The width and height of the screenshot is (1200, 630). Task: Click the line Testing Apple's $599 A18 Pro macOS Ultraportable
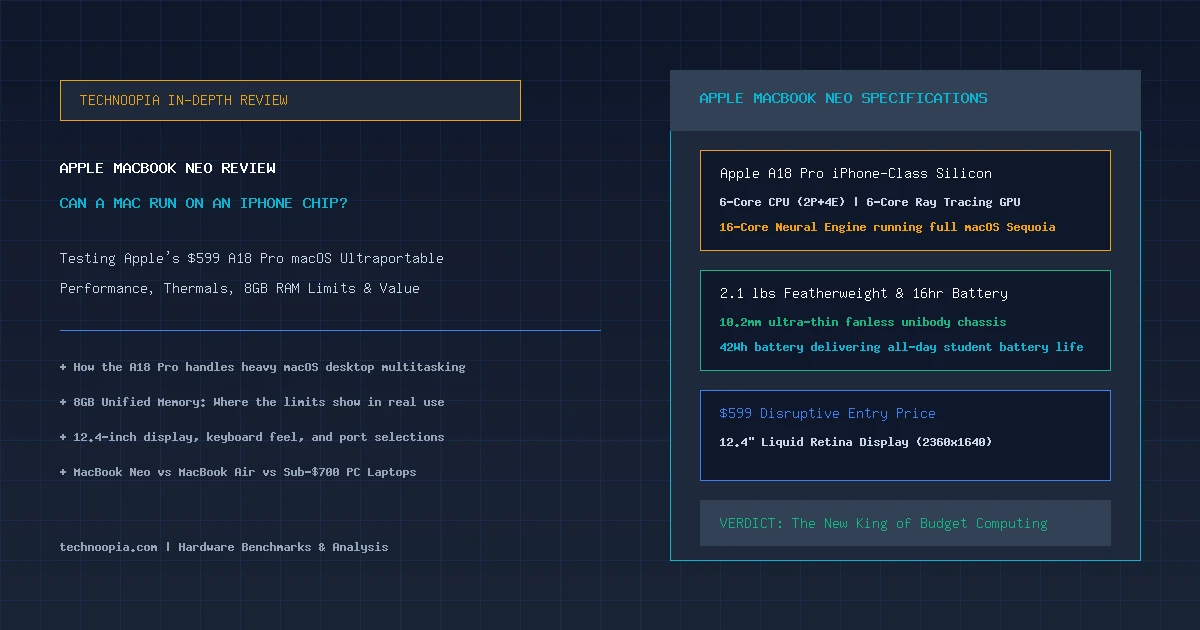pyautogui.click(x=252, y=258)
